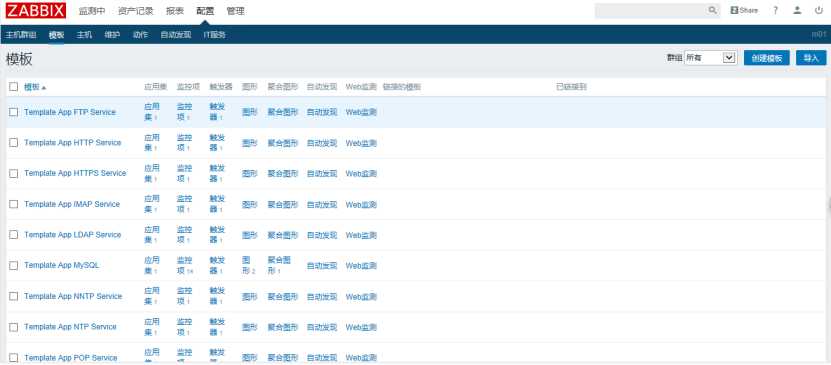Open 自动发现 for Template App HTTP Service
The width and height of the screenshot is (831, 365).
pyautogui.click(x=322, y=143)
